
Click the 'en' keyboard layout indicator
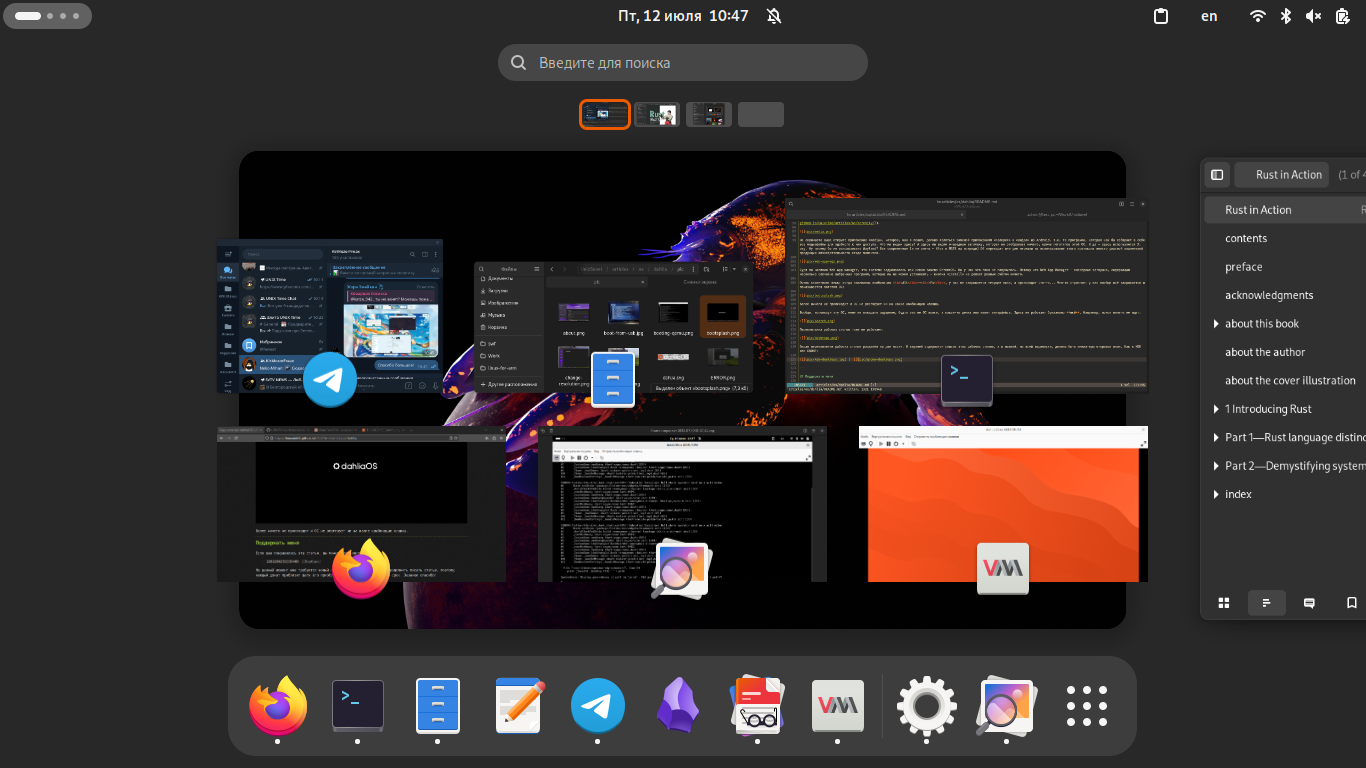1209,16
